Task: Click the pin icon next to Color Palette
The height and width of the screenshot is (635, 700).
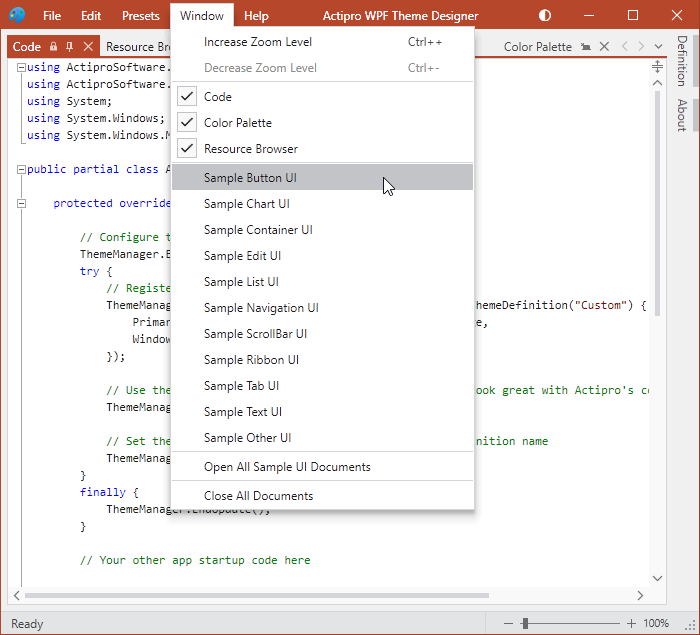Action: click(586, 46)
